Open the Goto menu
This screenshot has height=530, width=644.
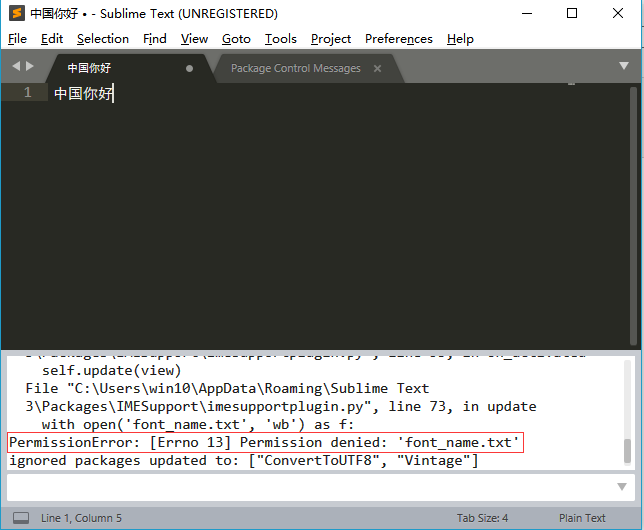[236, 39]
